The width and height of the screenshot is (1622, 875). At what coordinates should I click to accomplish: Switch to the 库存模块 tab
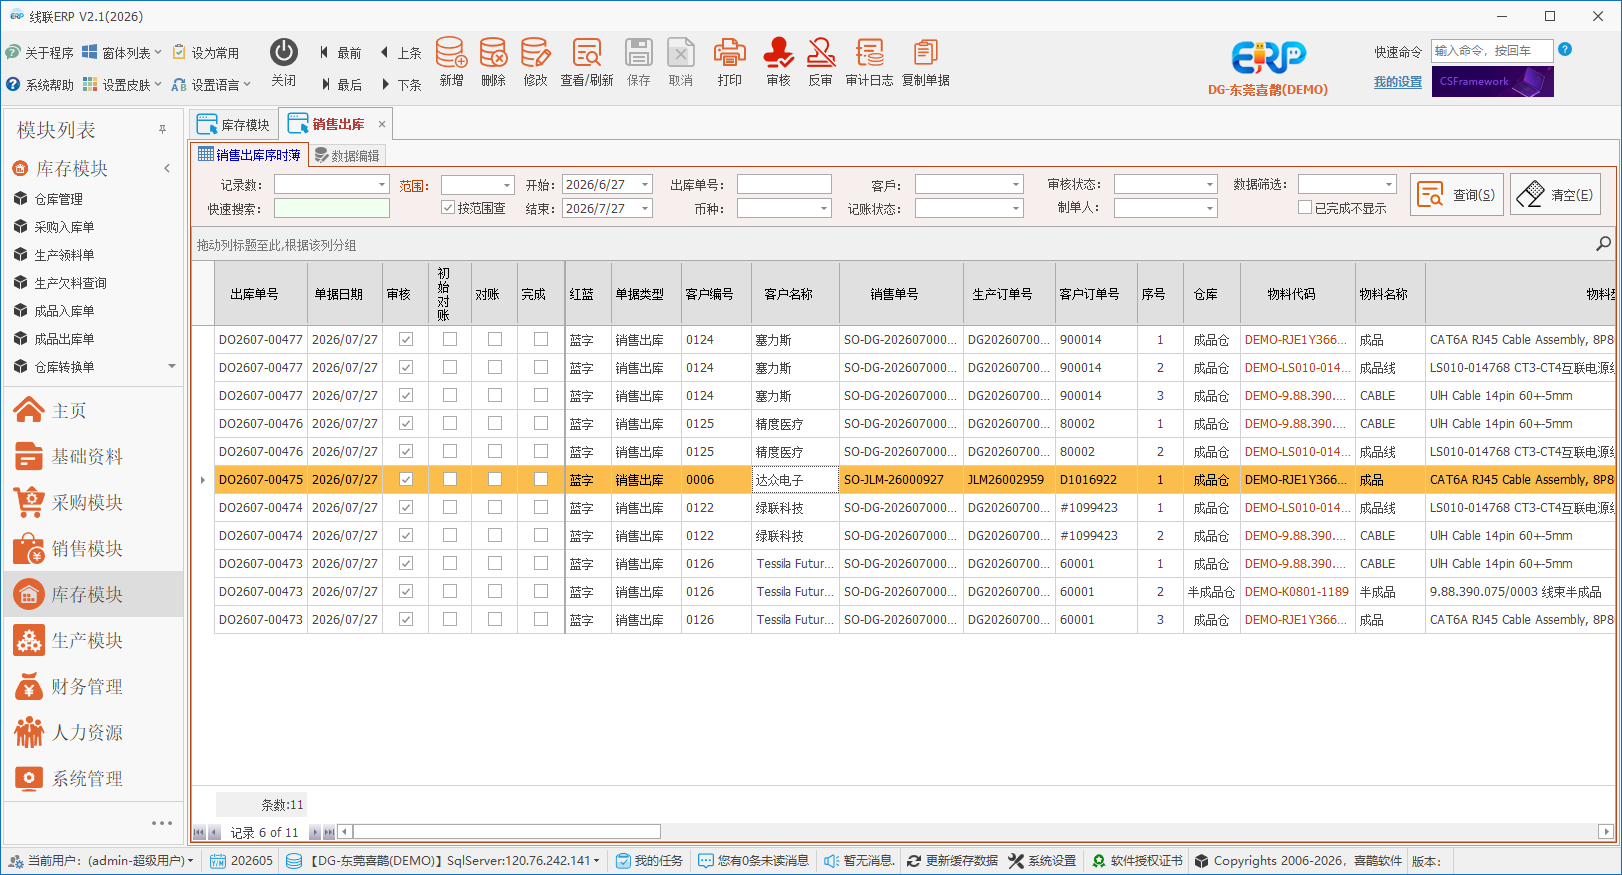(x=234, y=125)
